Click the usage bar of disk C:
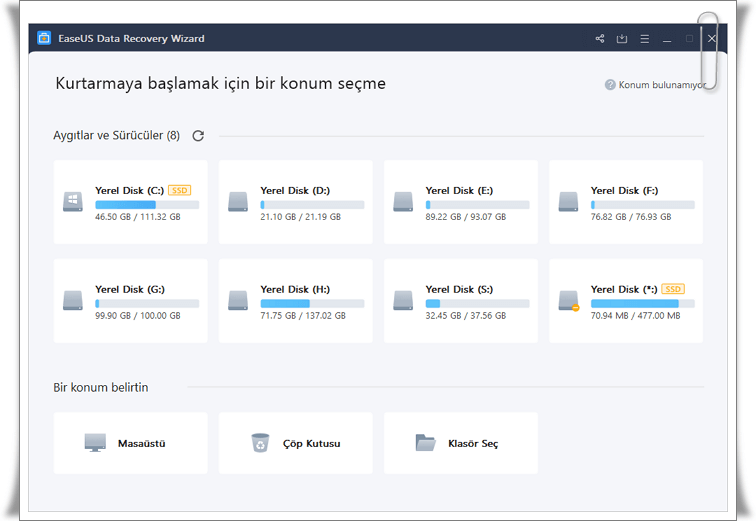756x521 pixels. (147, 205)
